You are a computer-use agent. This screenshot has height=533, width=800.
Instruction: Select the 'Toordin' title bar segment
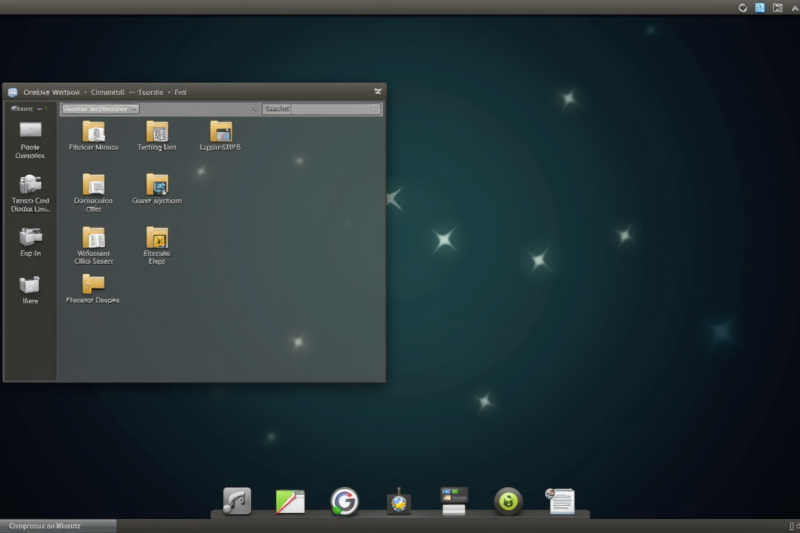coord(151,92)
